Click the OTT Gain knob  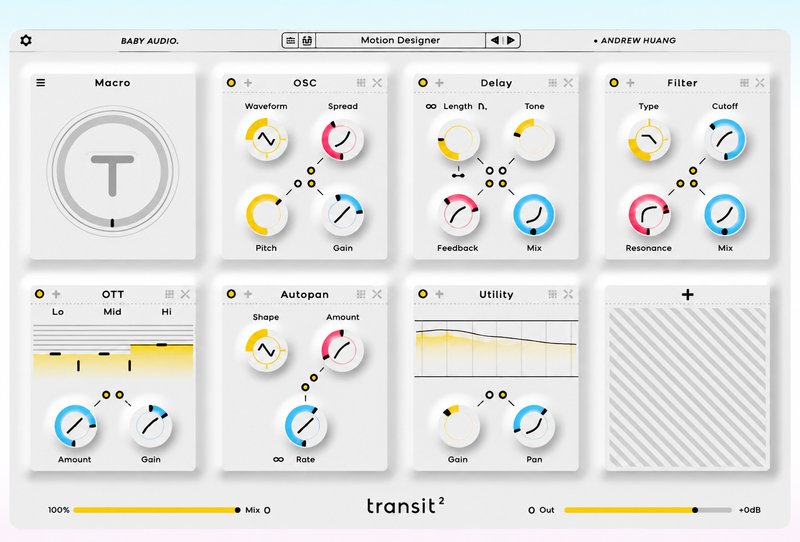[151, 426]
